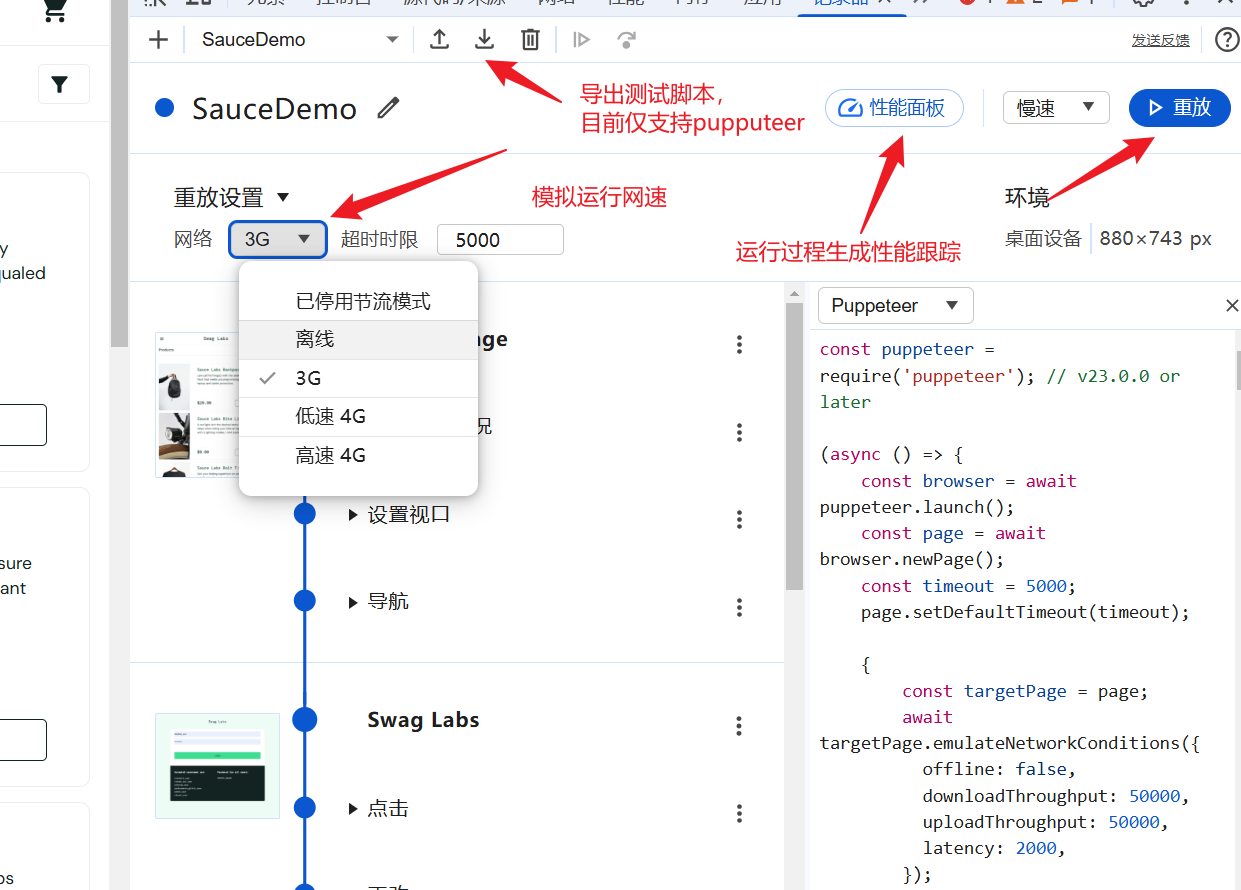1241x890 pixels.
Task: Click the 超时时限 label text
Action: point(379,239)
